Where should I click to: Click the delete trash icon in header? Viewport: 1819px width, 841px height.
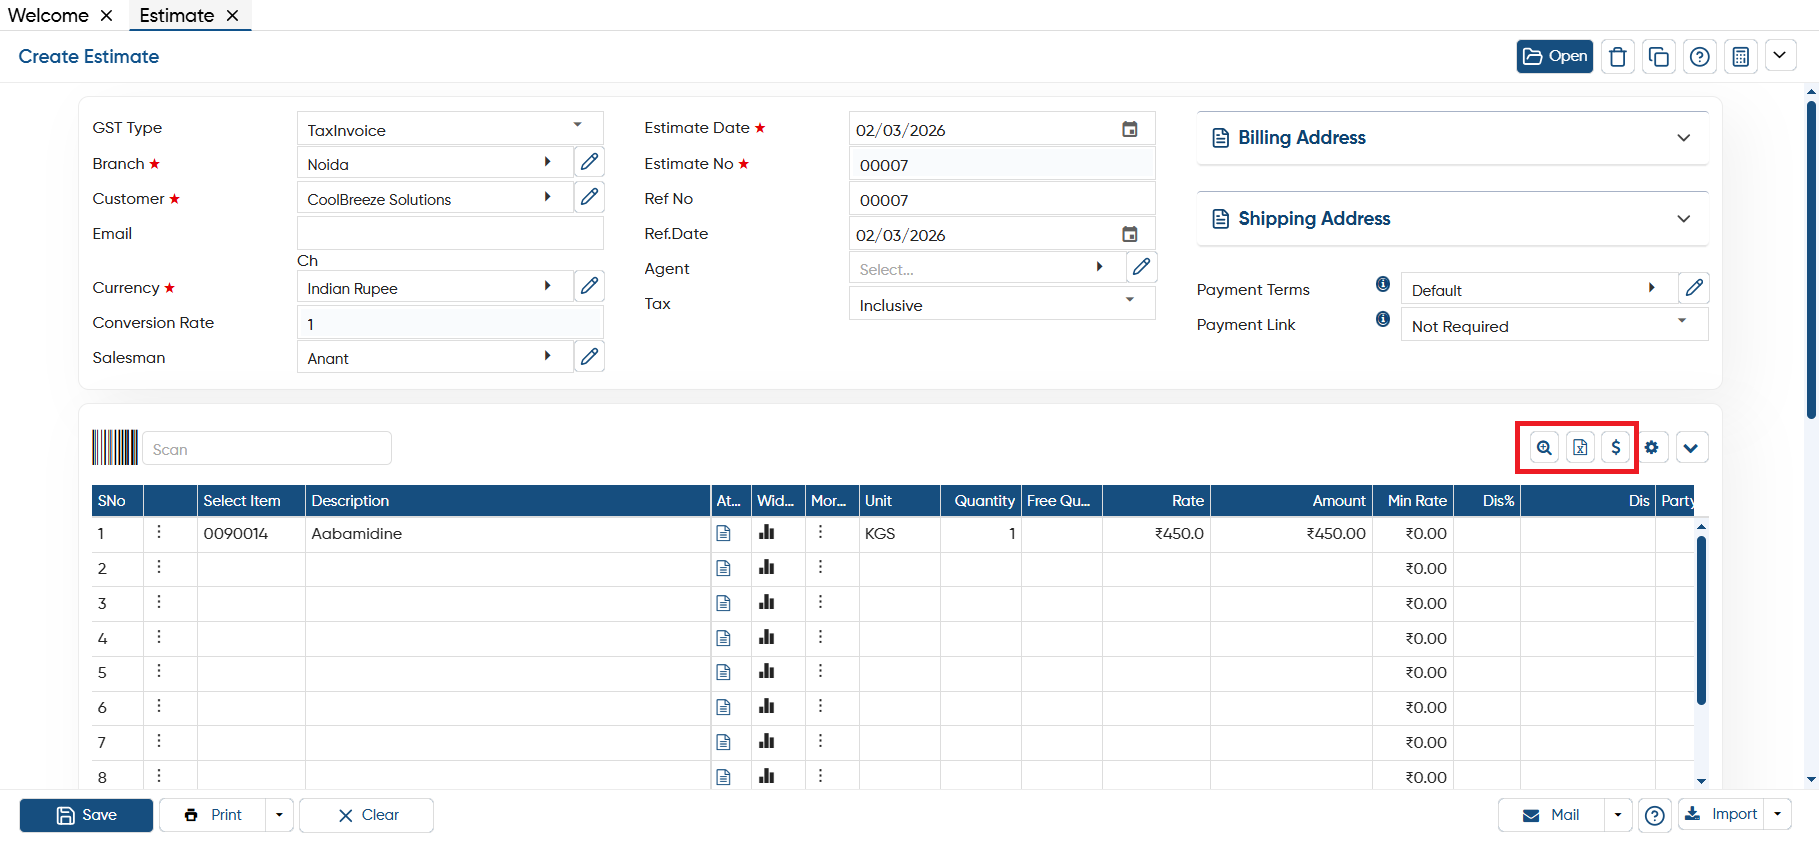click(1617, 57)
